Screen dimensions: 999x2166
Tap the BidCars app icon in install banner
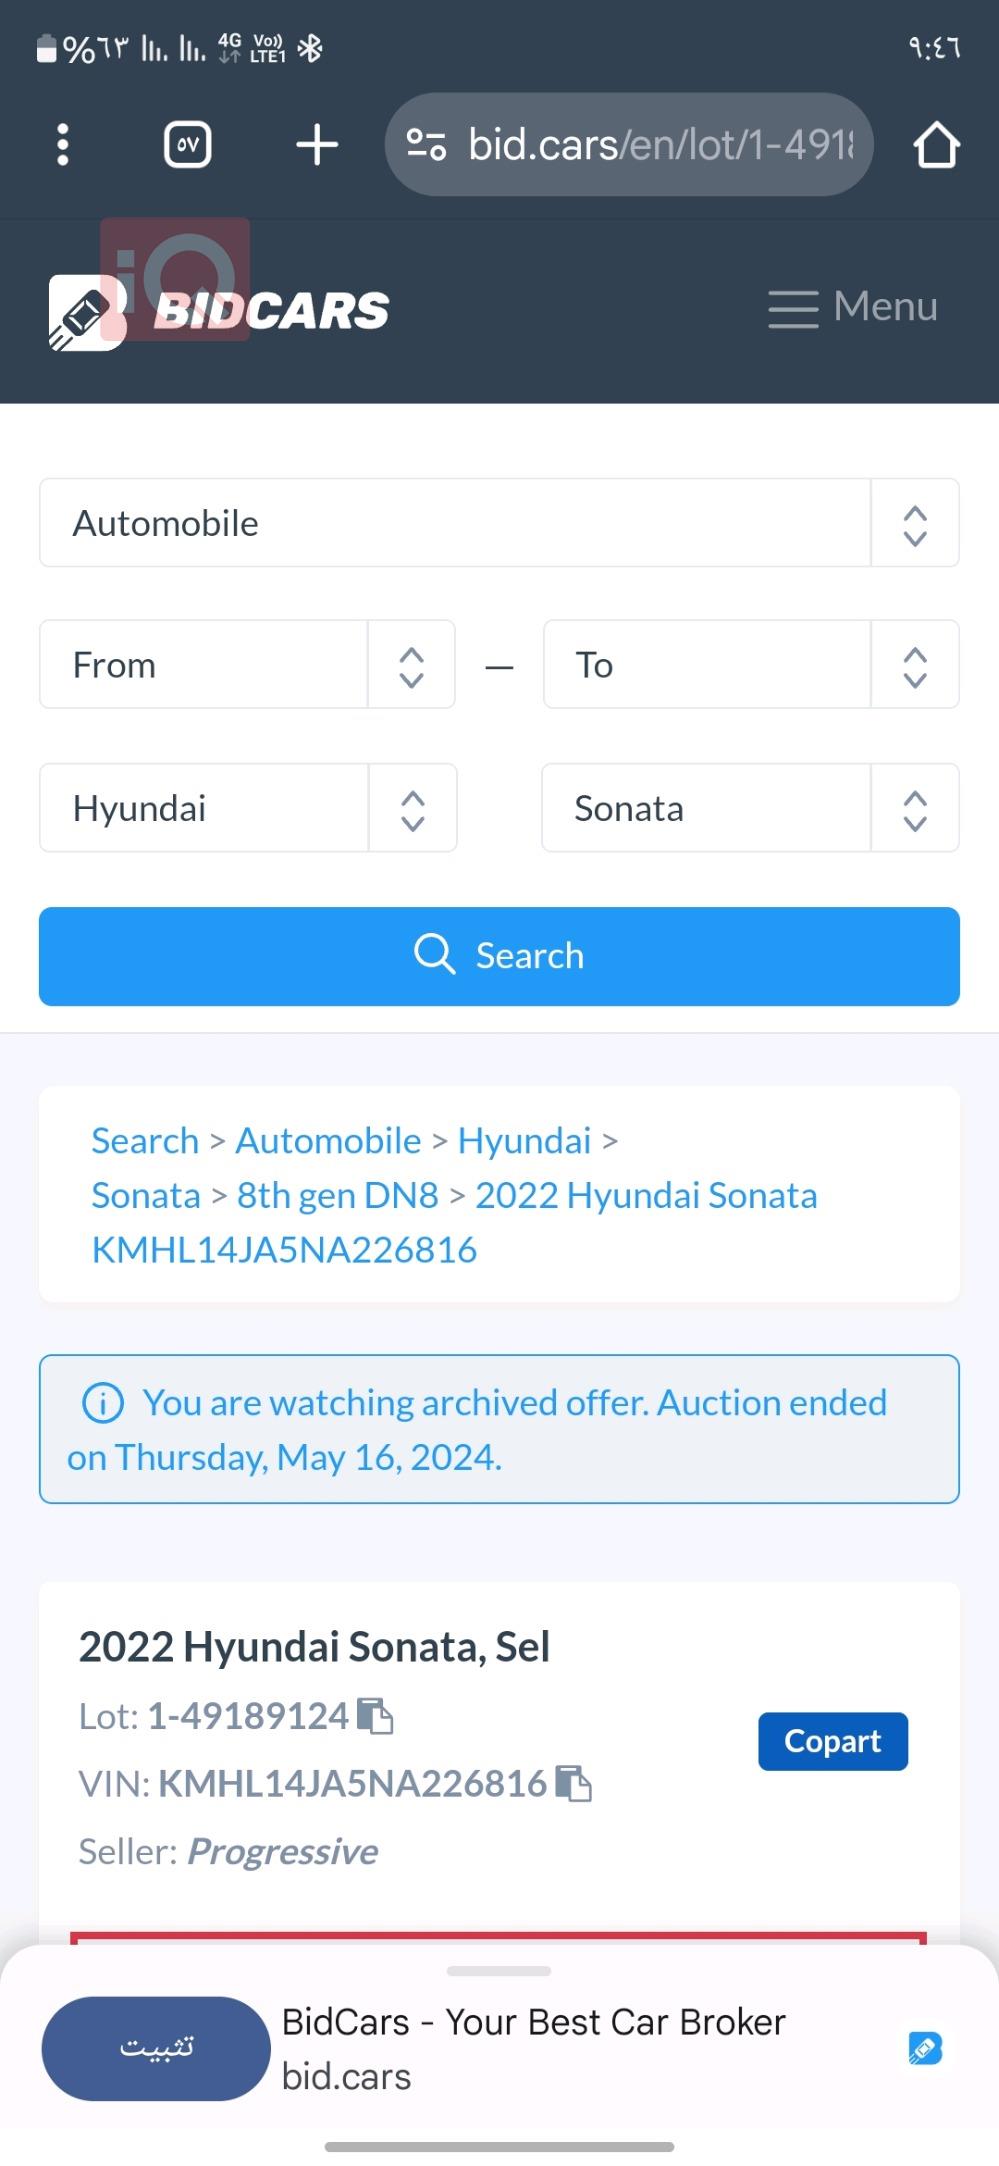click(925, 2048)
